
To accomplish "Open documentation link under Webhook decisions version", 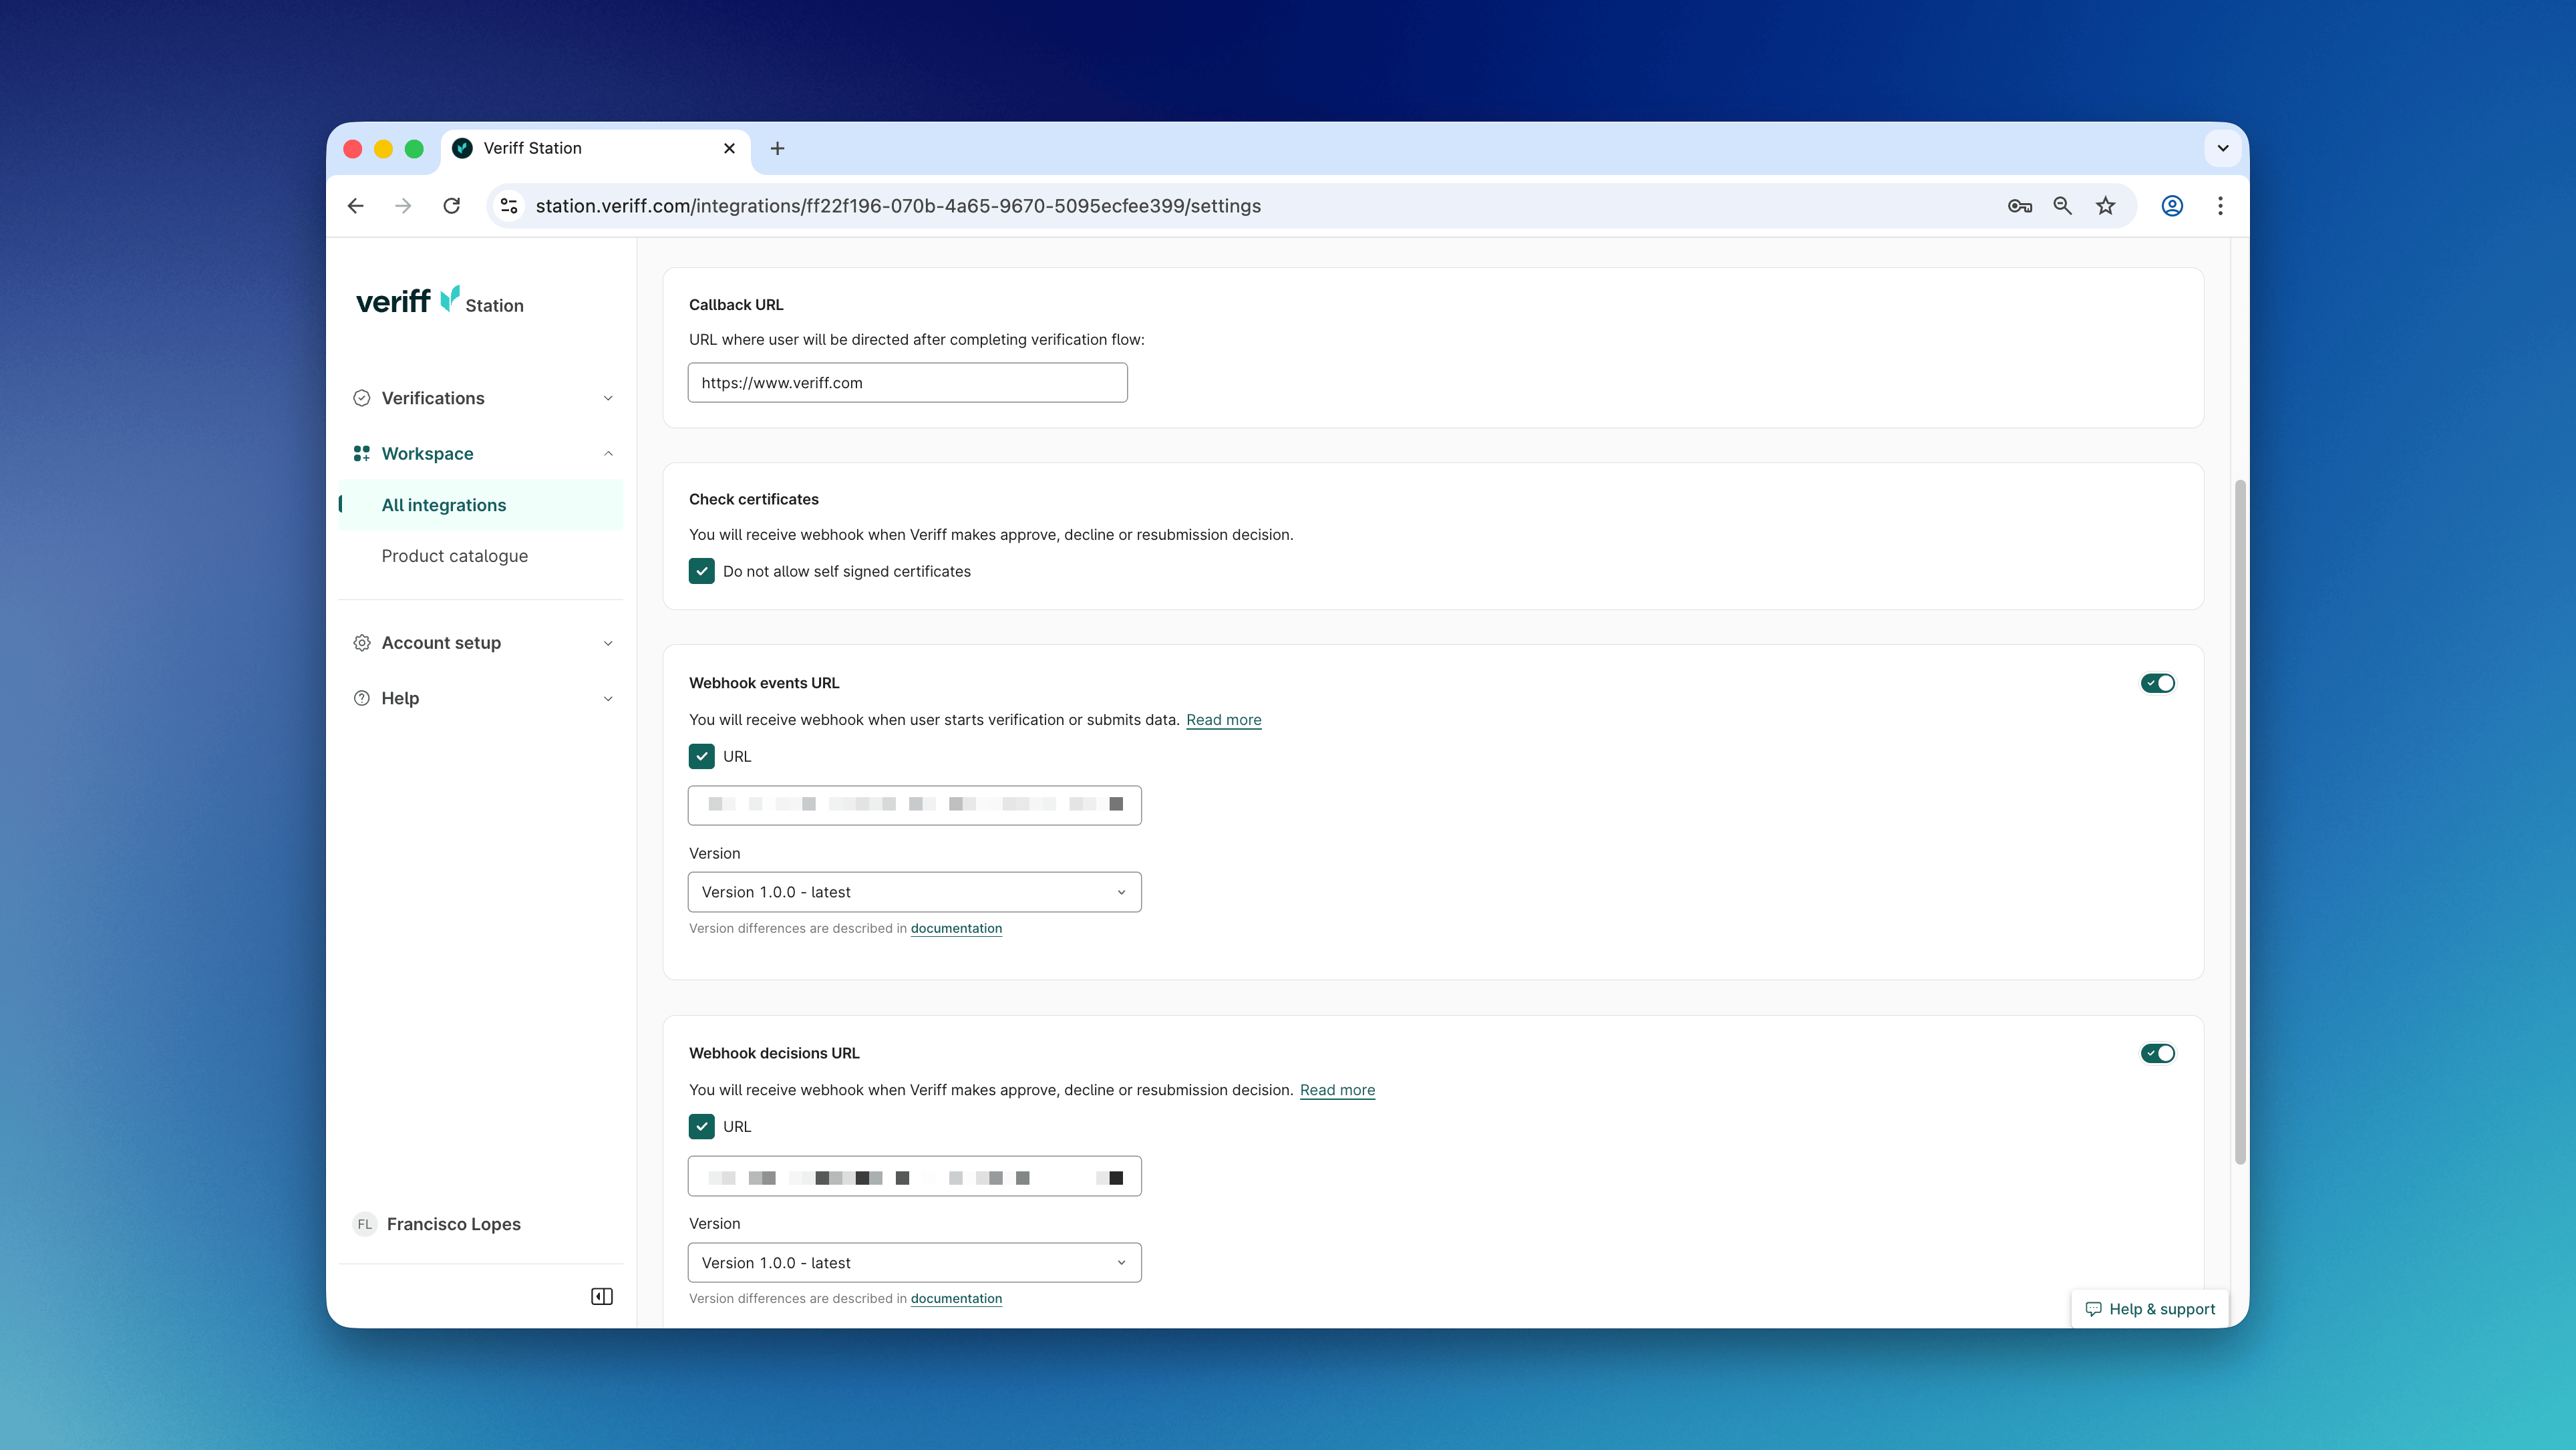I will click(956, 1299).
